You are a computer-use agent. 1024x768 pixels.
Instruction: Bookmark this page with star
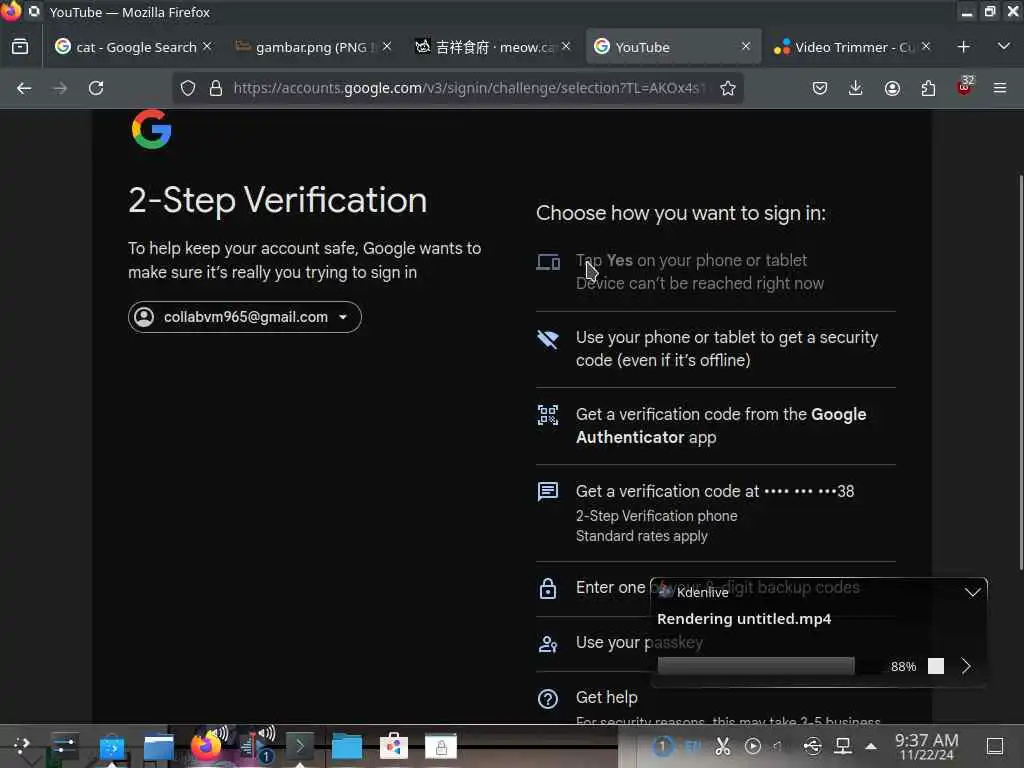(x=728, y=88)
